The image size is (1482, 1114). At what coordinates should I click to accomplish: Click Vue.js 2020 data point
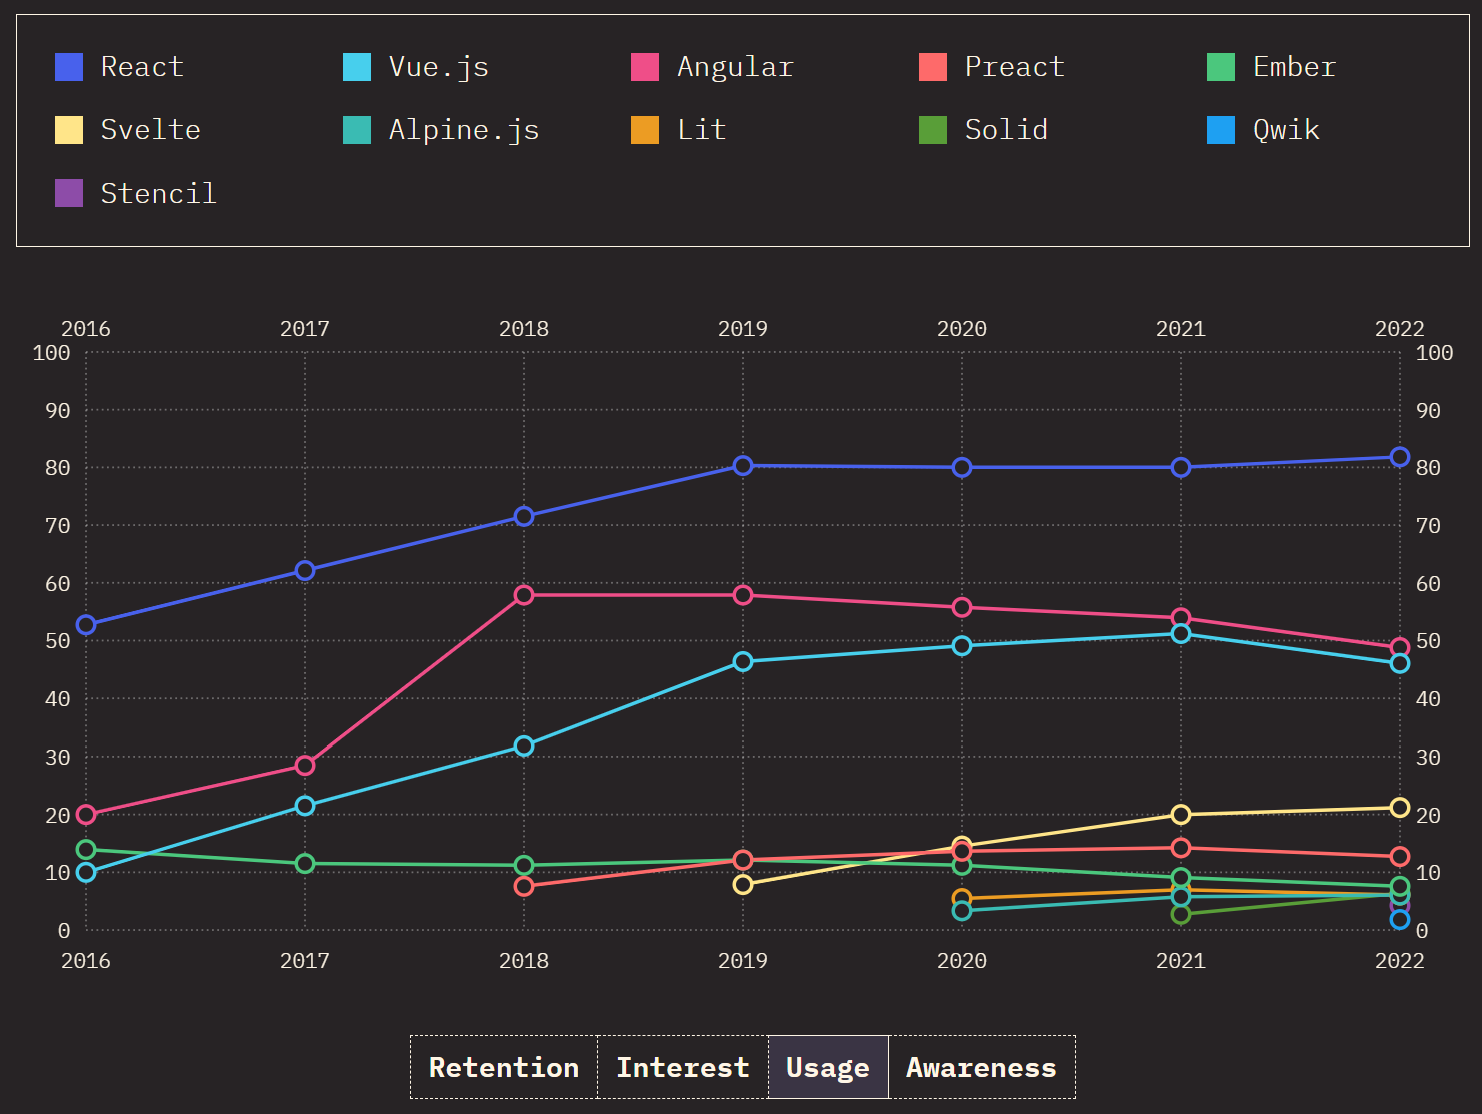(x=962, y=646)
